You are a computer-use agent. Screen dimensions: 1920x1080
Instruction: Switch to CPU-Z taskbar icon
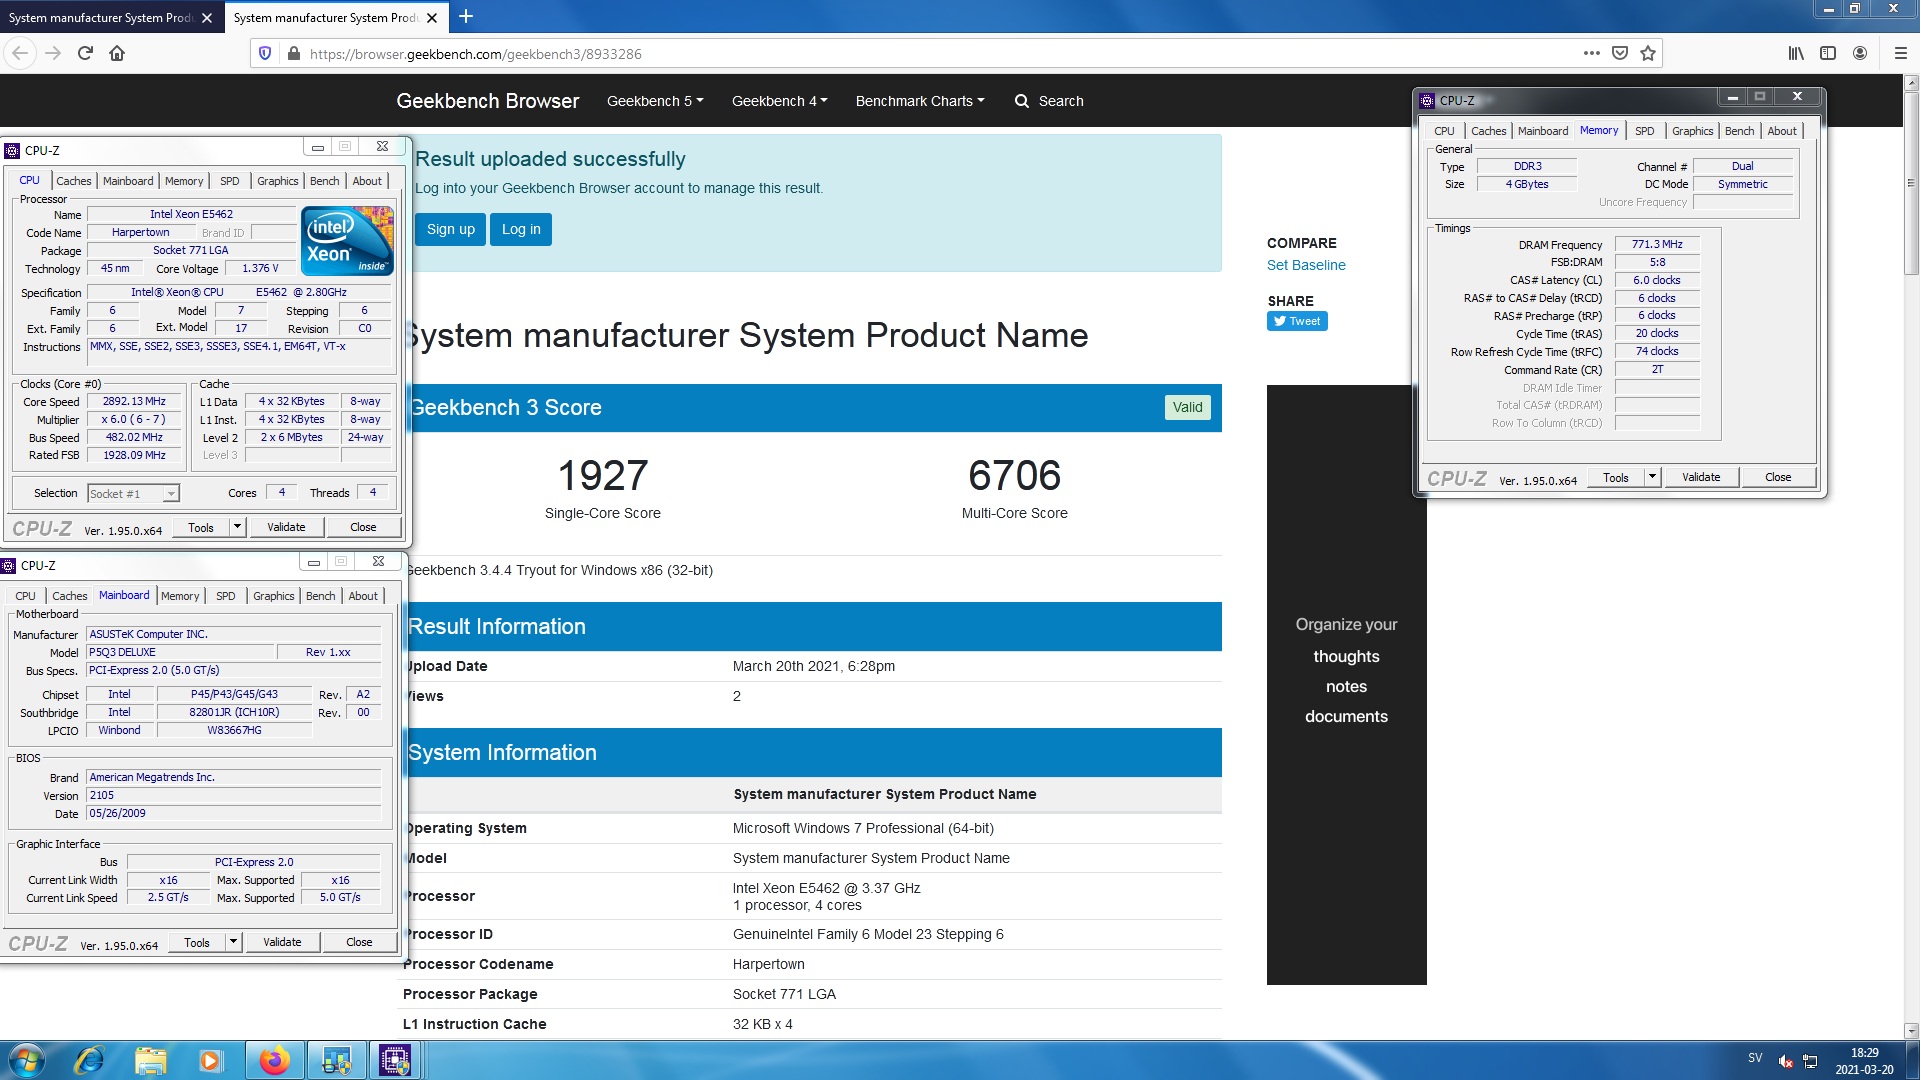(x=395, y=1060)
